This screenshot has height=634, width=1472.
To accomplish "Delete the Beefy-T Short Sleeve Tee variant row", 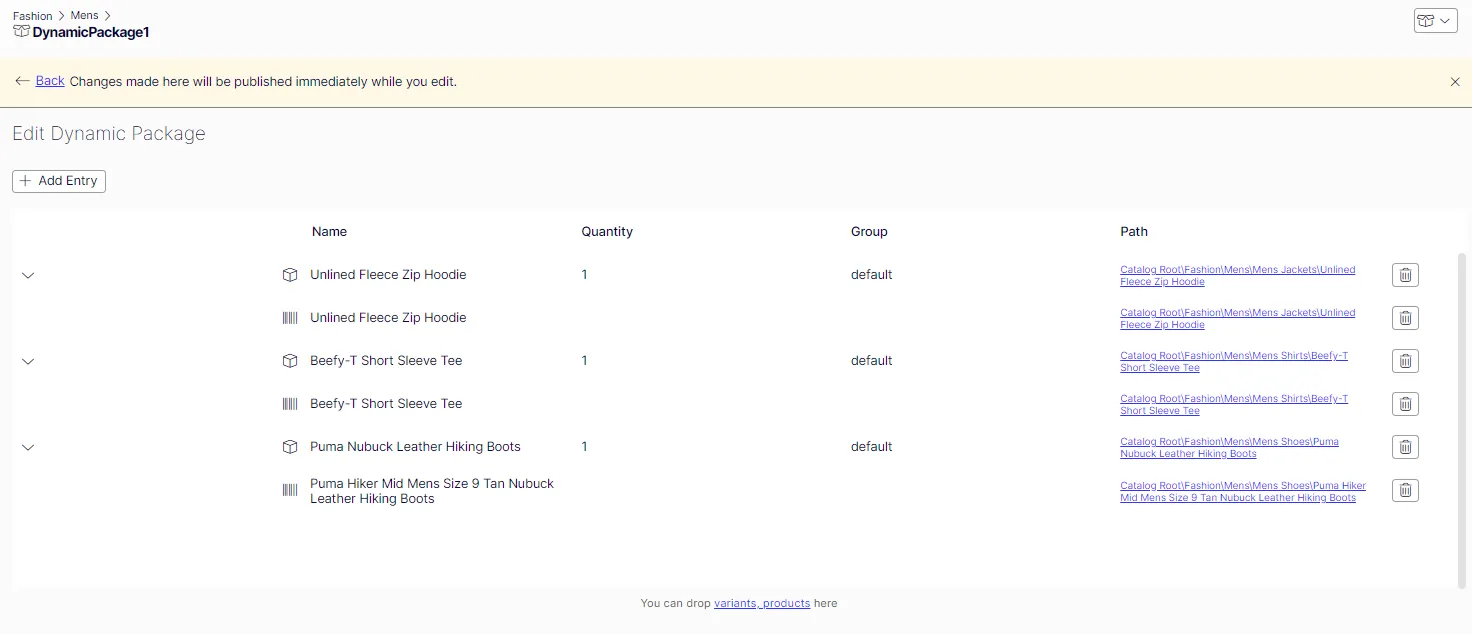I will (1405, 404).
